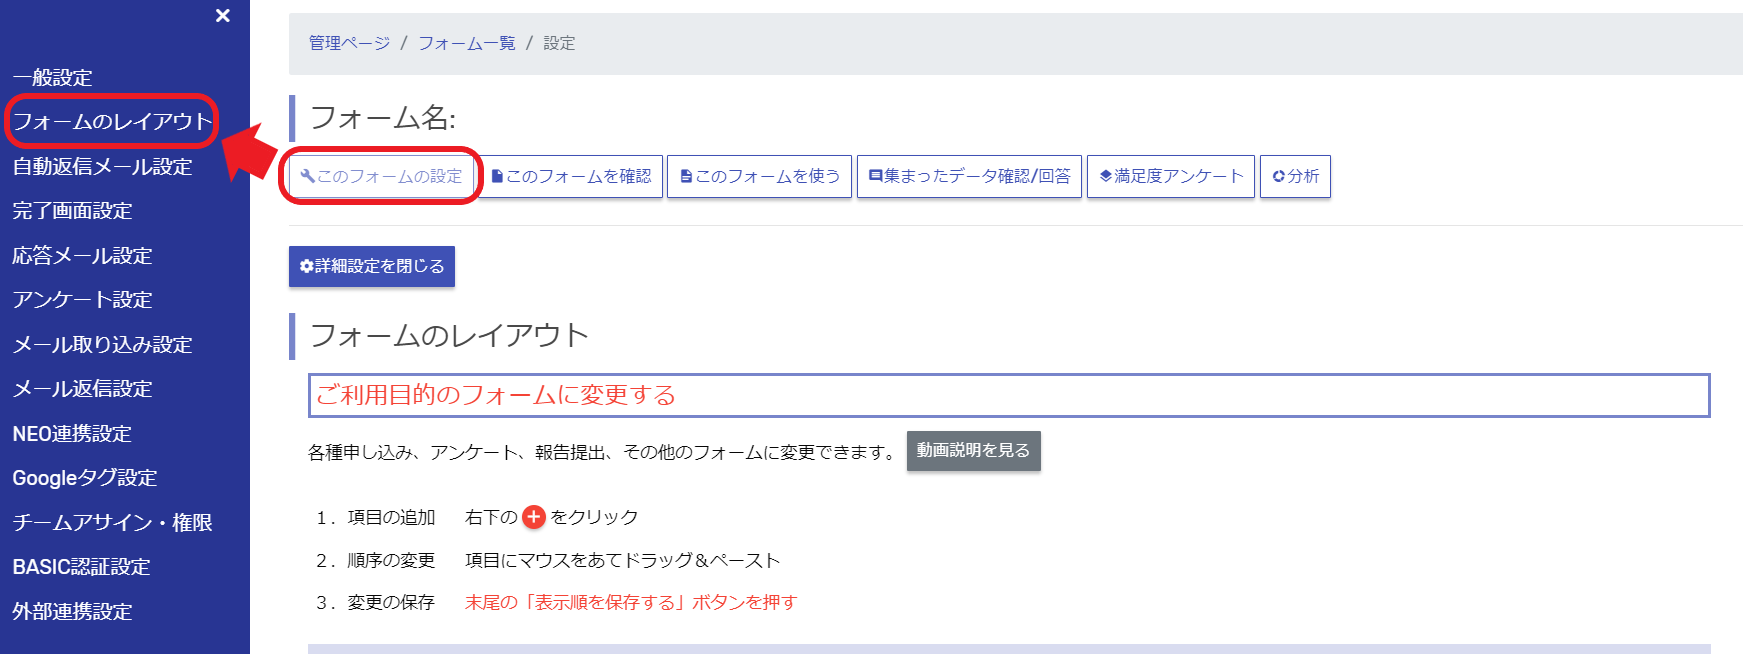Click the 順序の変更 step text
This screenshot has height=654, width=1743.
click(x=391, y=560)
